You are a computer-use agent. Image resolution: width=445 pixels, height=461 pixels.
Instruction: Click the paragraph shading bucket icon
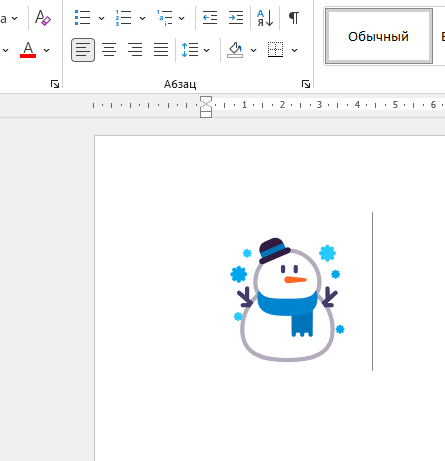point(235,50)
